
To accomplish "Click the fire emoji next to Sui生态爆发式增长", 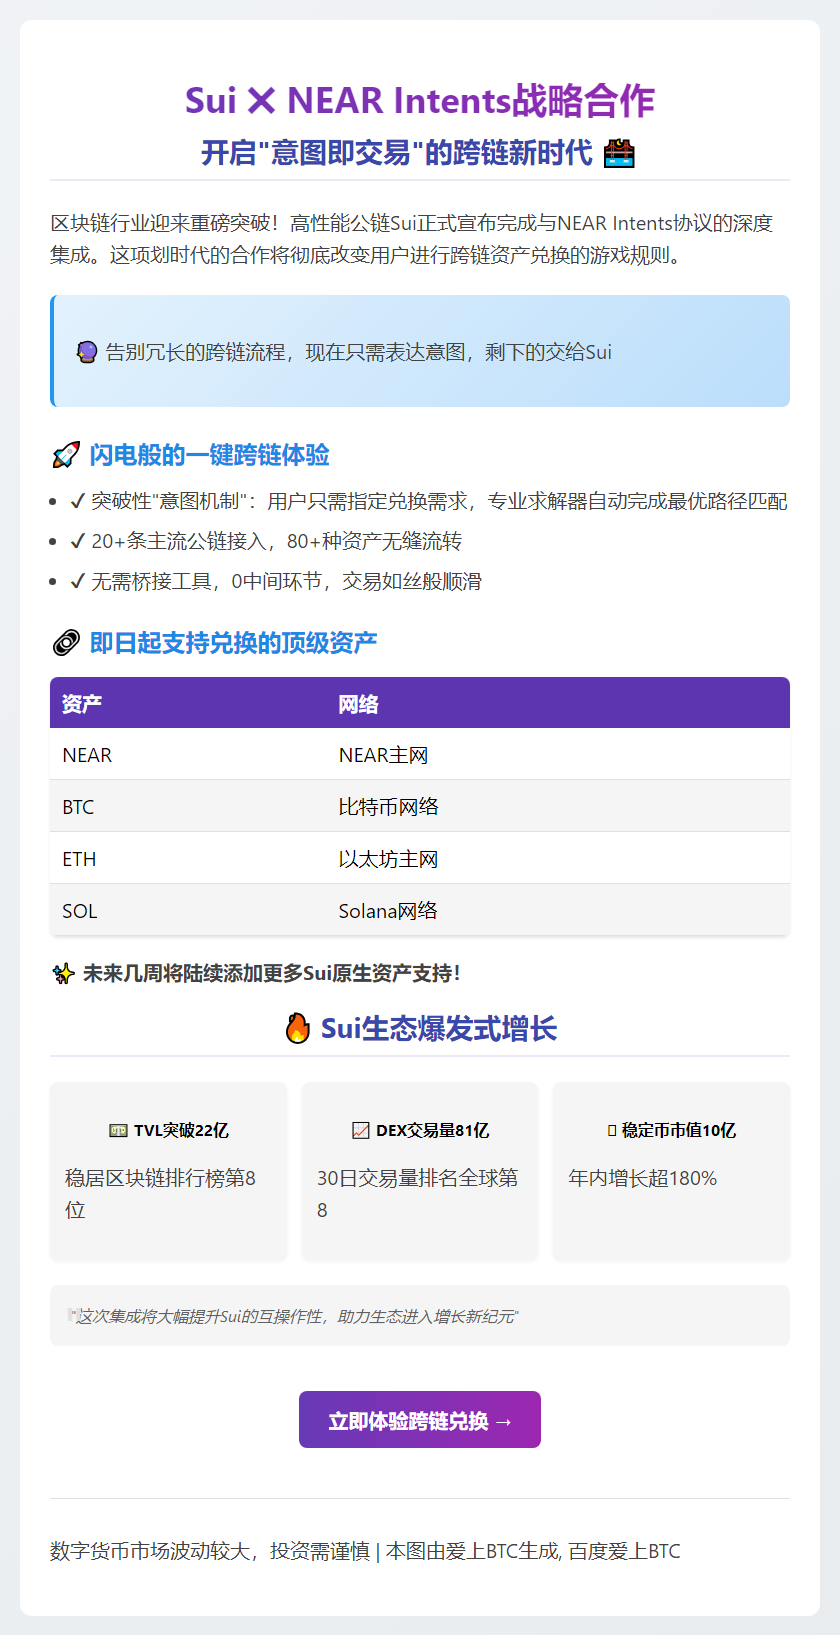I will point(298,1028).
